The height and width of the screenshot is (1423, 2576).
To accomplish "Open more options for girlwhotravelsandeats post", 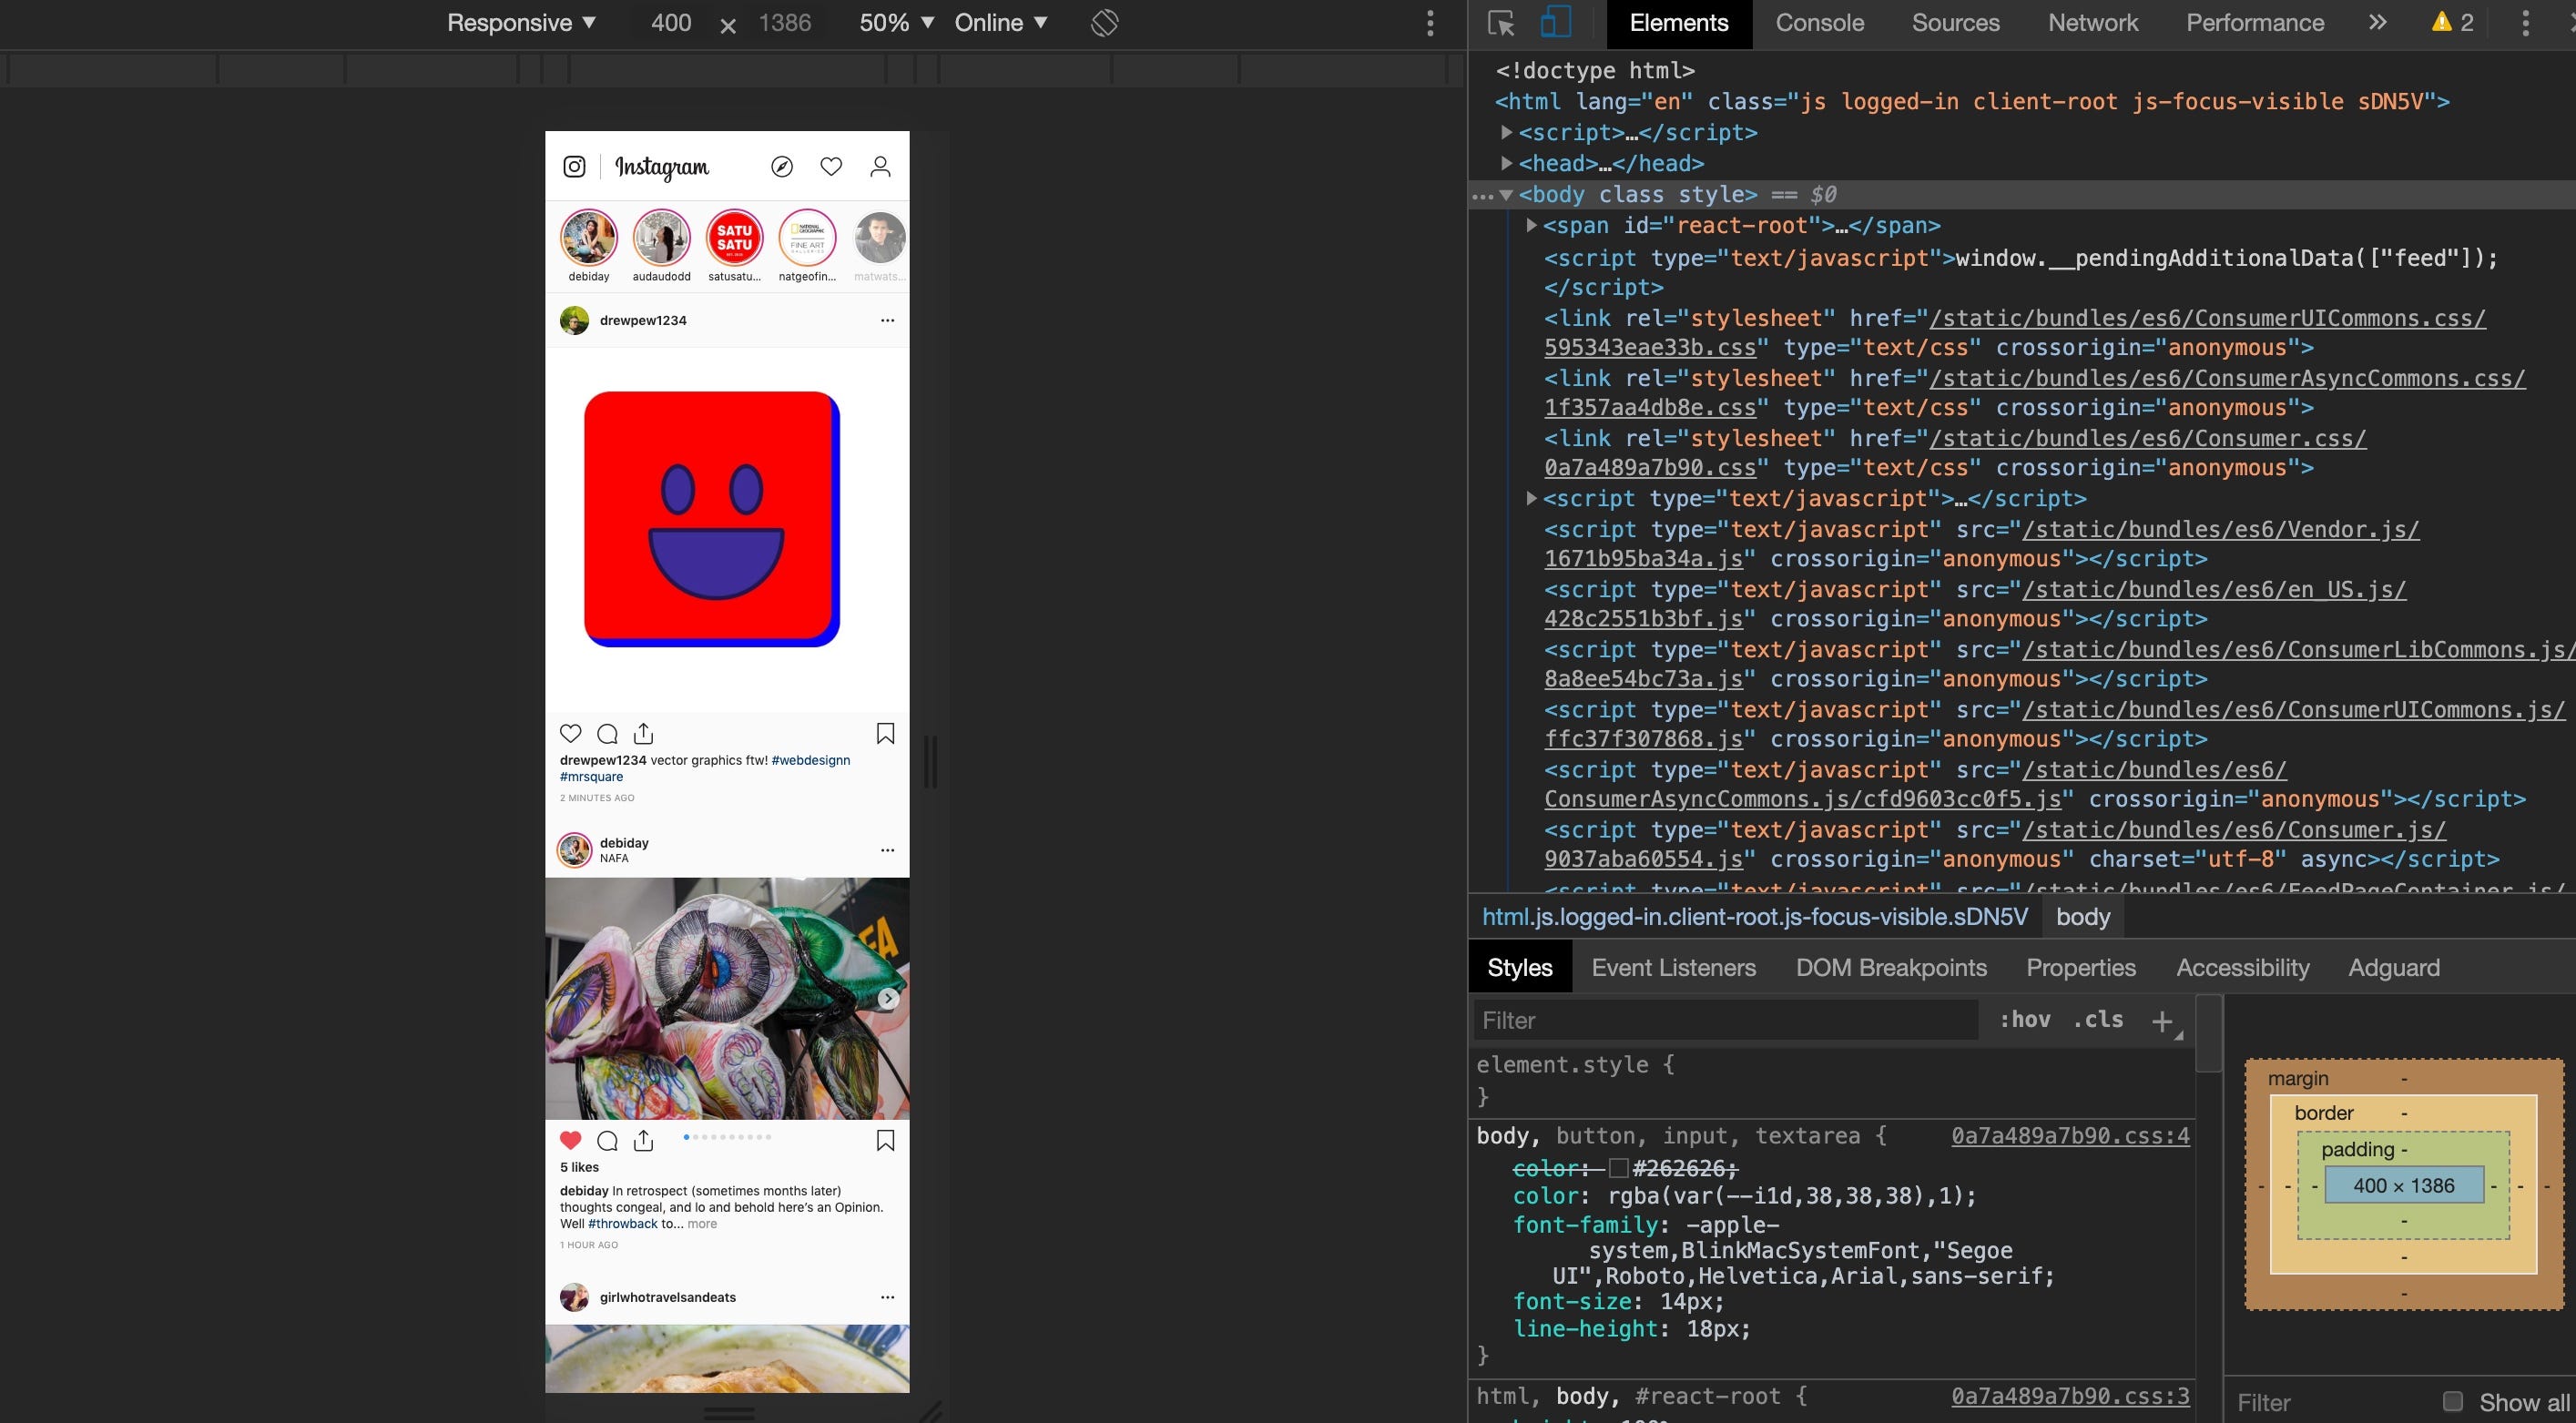I will [887, 1297].
